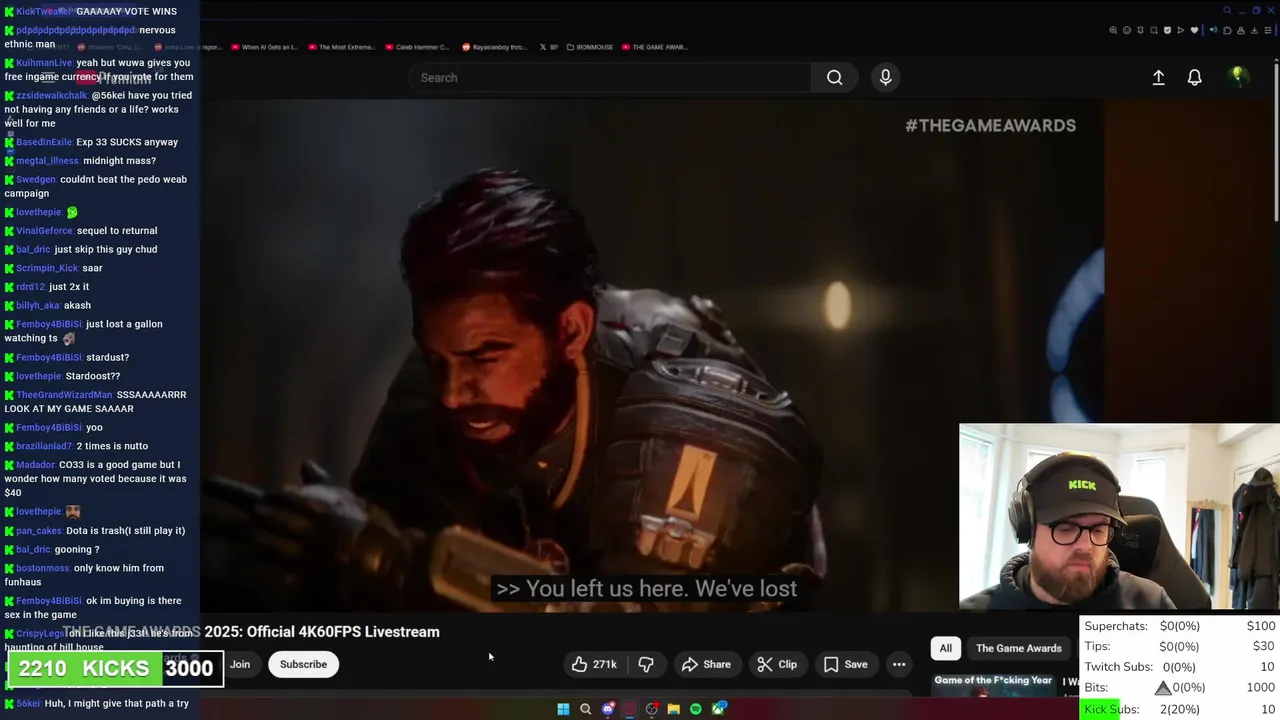This screenshot has height=720, width=1280.
Task: Open the tab search icon in title bar
Action: [1227, 10]
